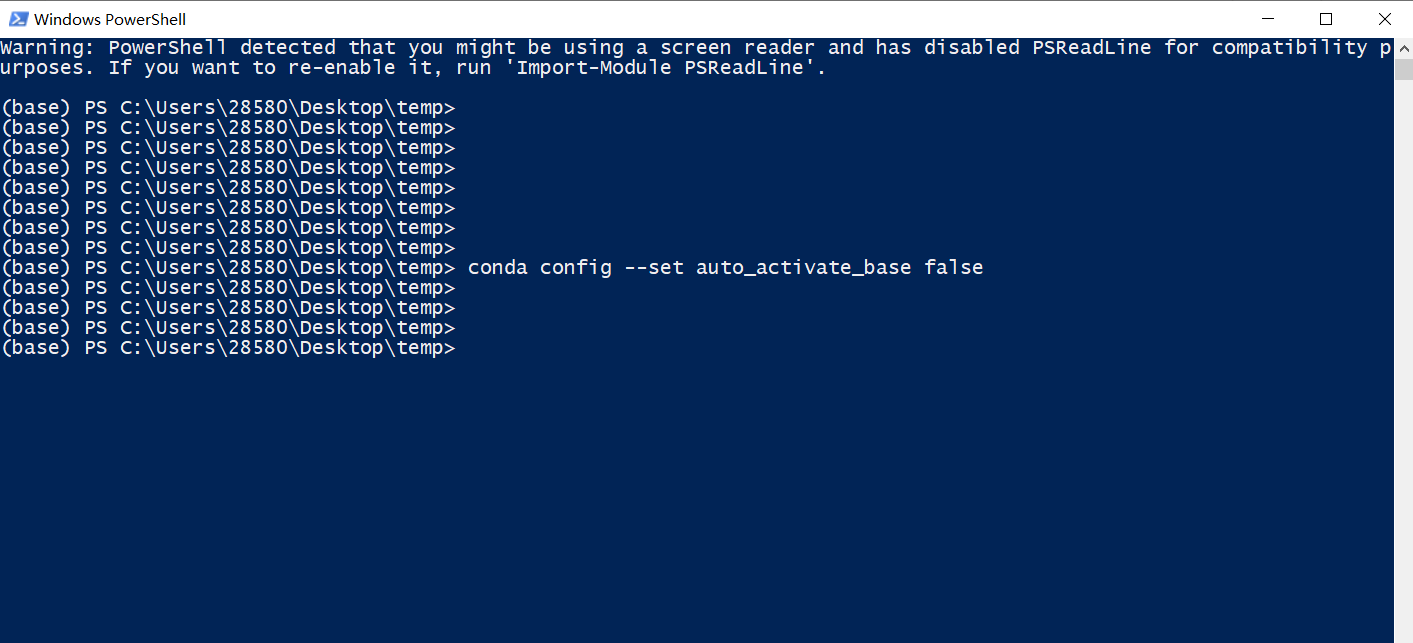
Task: Select the conda config command text
Action: pyautogui.click(x=725, y=267)
